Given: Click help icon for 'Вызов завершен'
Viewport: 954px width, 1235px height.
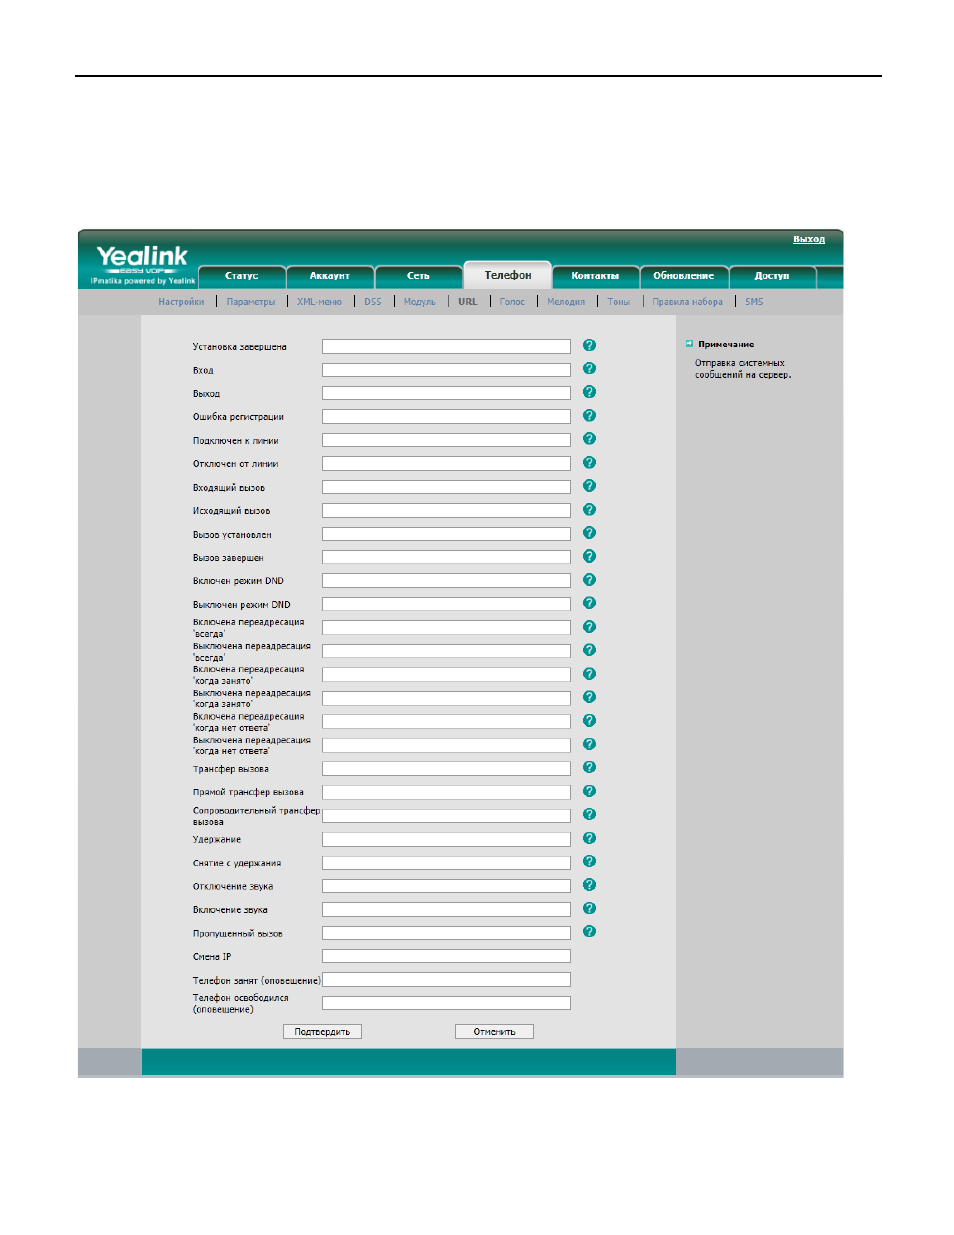Looking at the screenshot, I should [589, 556].
